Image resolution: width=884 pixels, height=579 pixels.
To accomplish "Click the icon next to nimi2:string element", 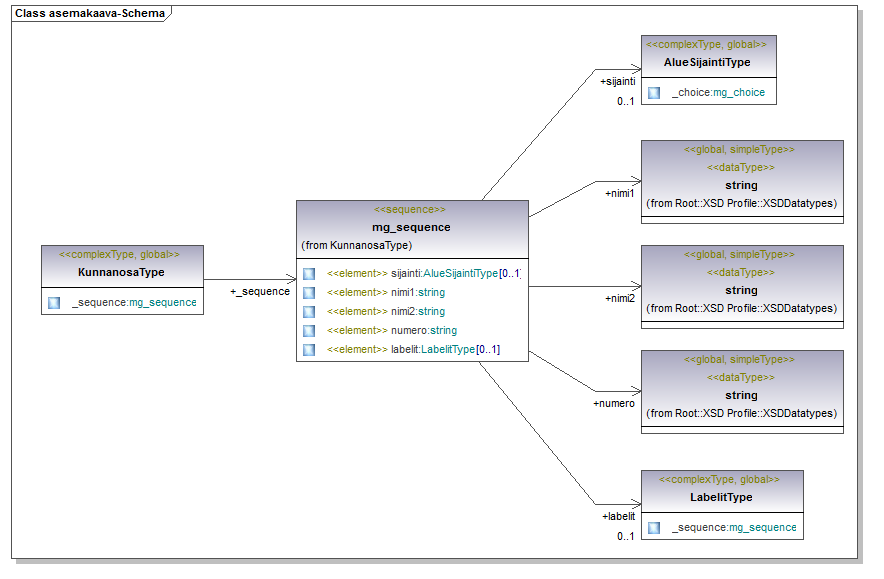I will tap(309, 312).
